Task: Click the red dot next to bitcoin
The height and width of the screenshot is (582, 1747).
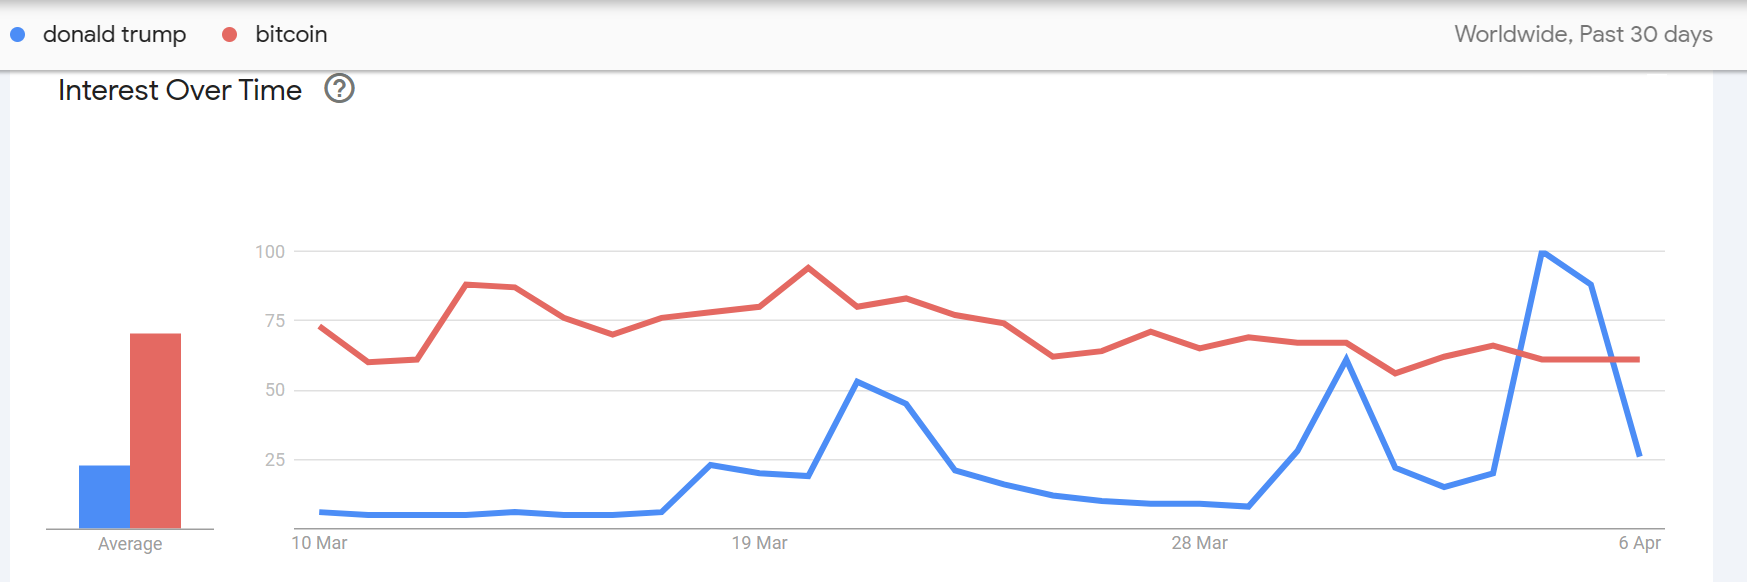Action: (229, 35)
